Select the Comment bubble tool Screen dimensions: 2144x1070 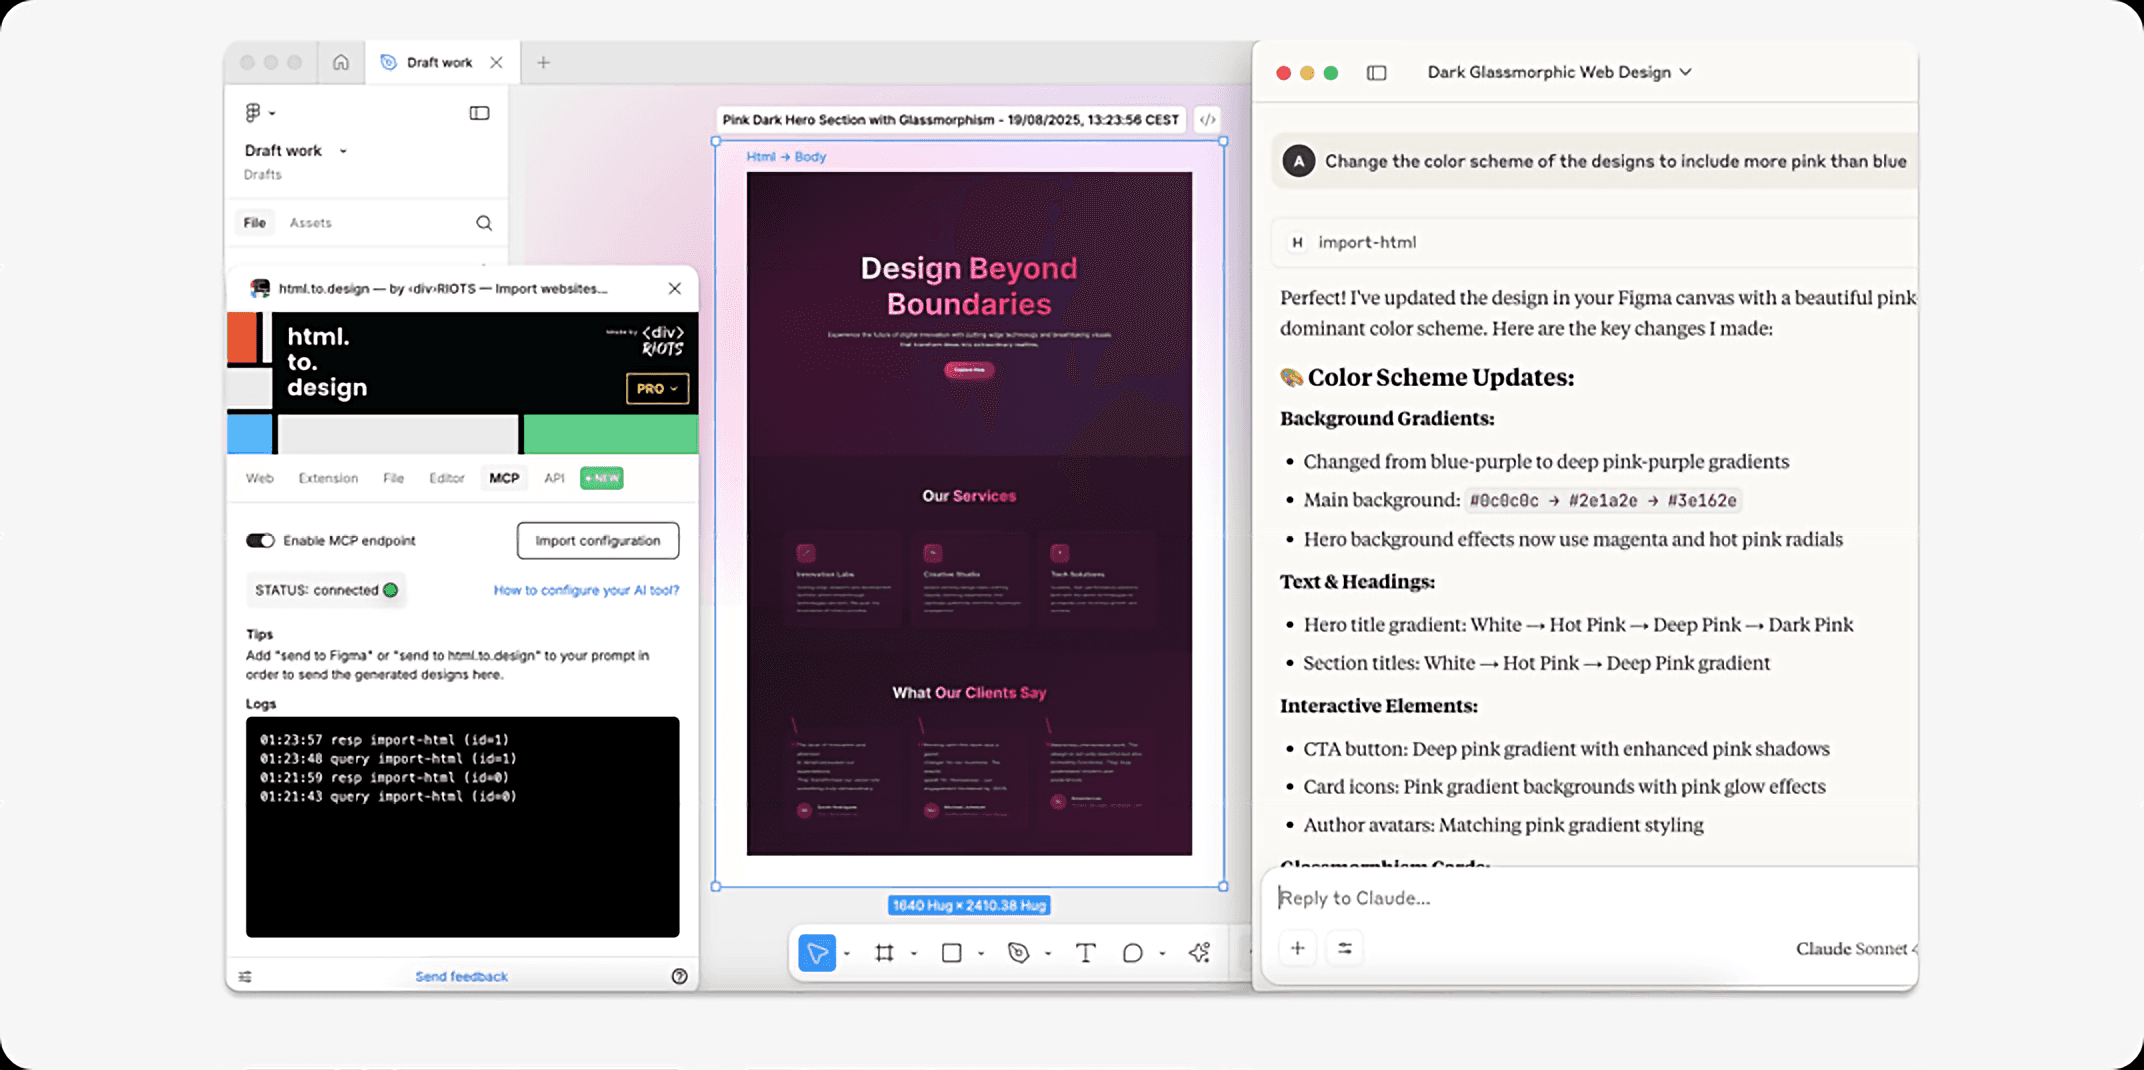[x=1132, y=953]
